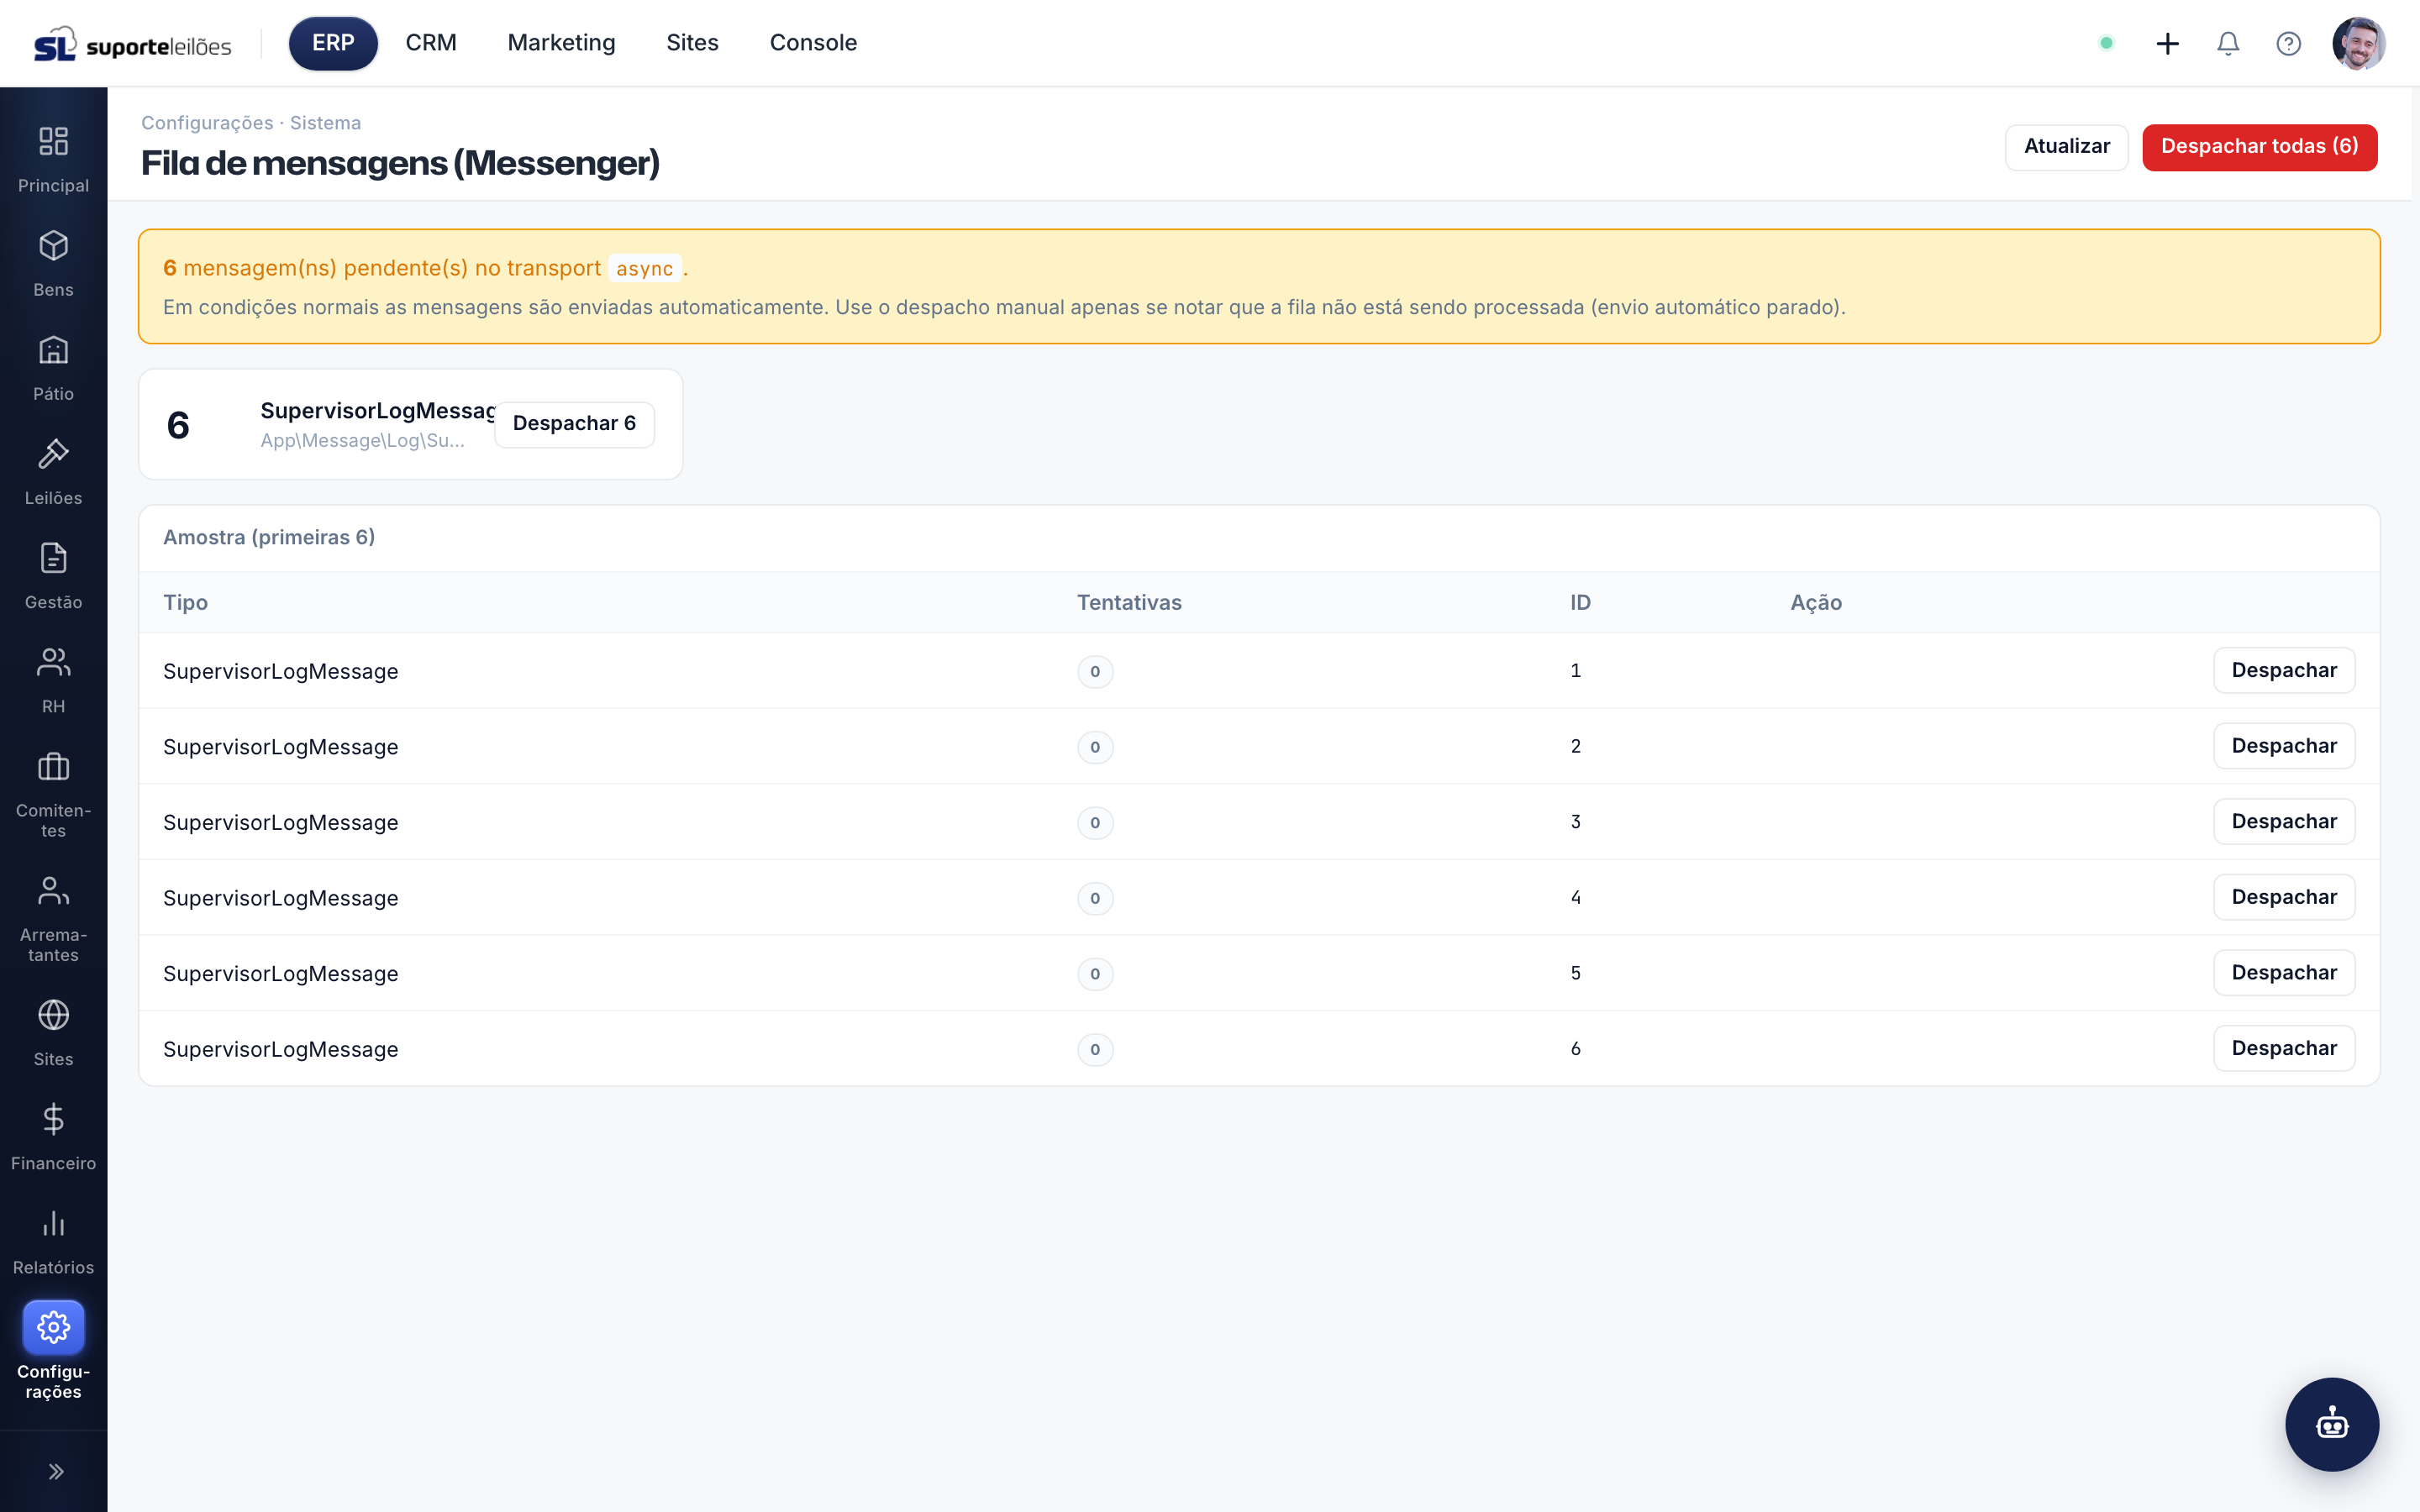
Task: Click the Tentativas column header
Action: coord(1129,602)
